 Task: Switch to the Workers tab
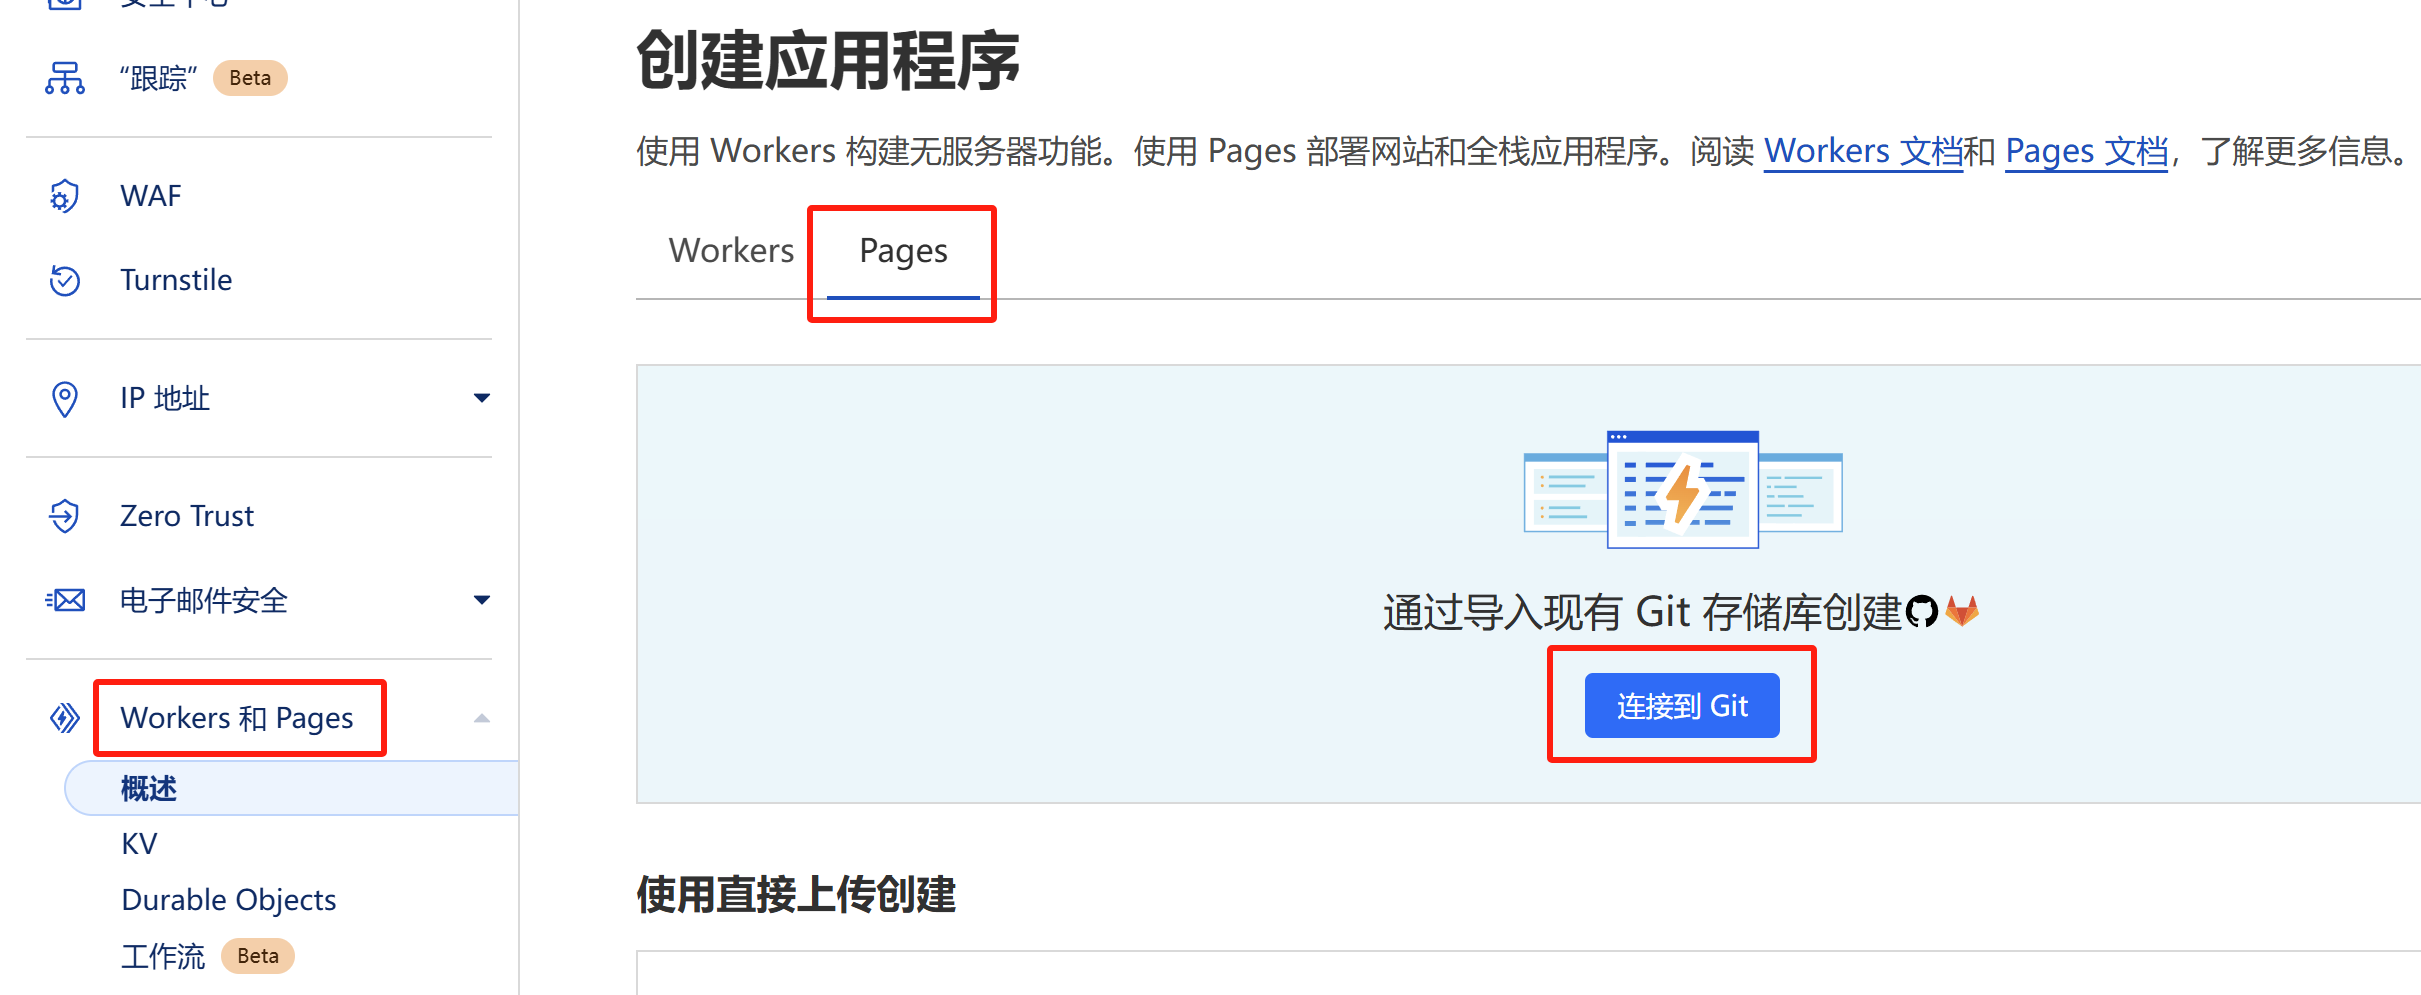731,250
